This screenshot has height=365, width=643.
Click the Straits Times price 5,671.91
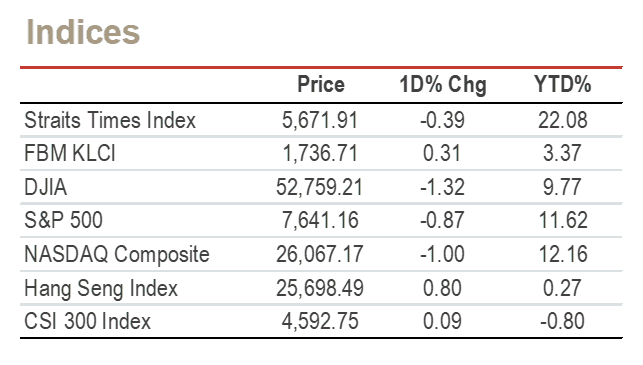click(x=320, y=121)
